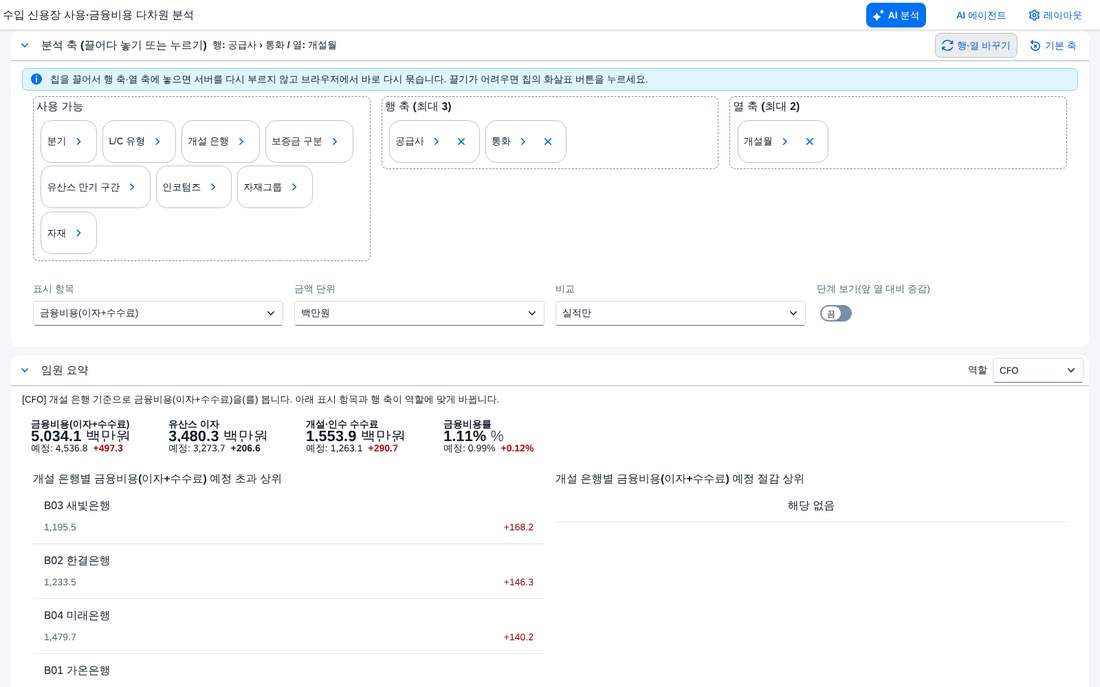Click arrow on the 자재그룹 chip
Image resolution: width=1100 pixels, height=687 pixels.
295,187
